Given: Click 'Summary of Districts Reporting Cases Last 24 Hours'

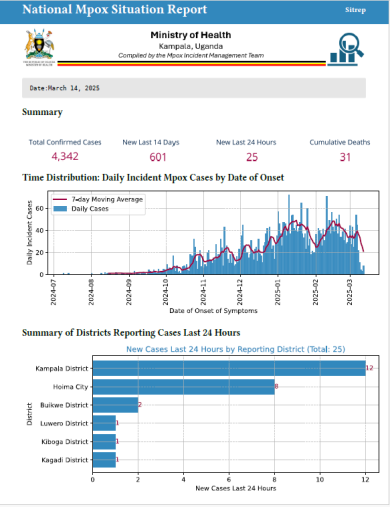Looking at the screenshot, I should tap(131, 333).
